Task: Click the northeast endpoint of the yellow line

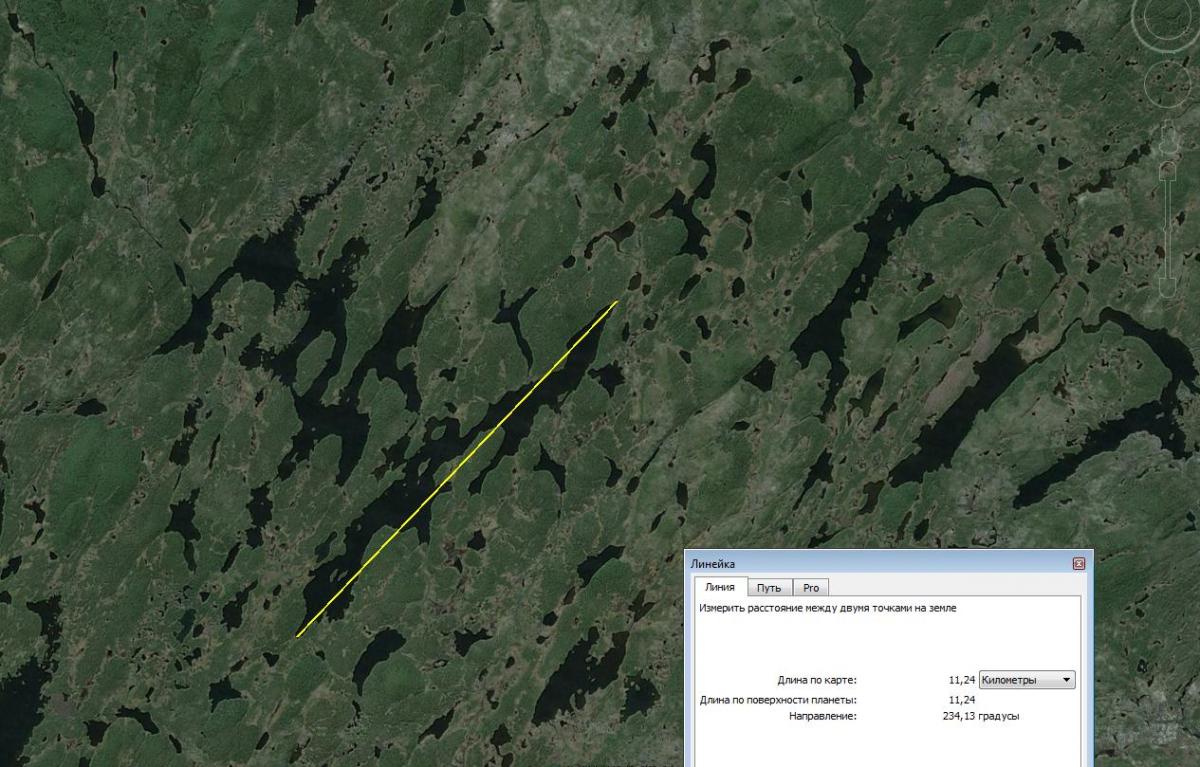Action: (616, 301)
